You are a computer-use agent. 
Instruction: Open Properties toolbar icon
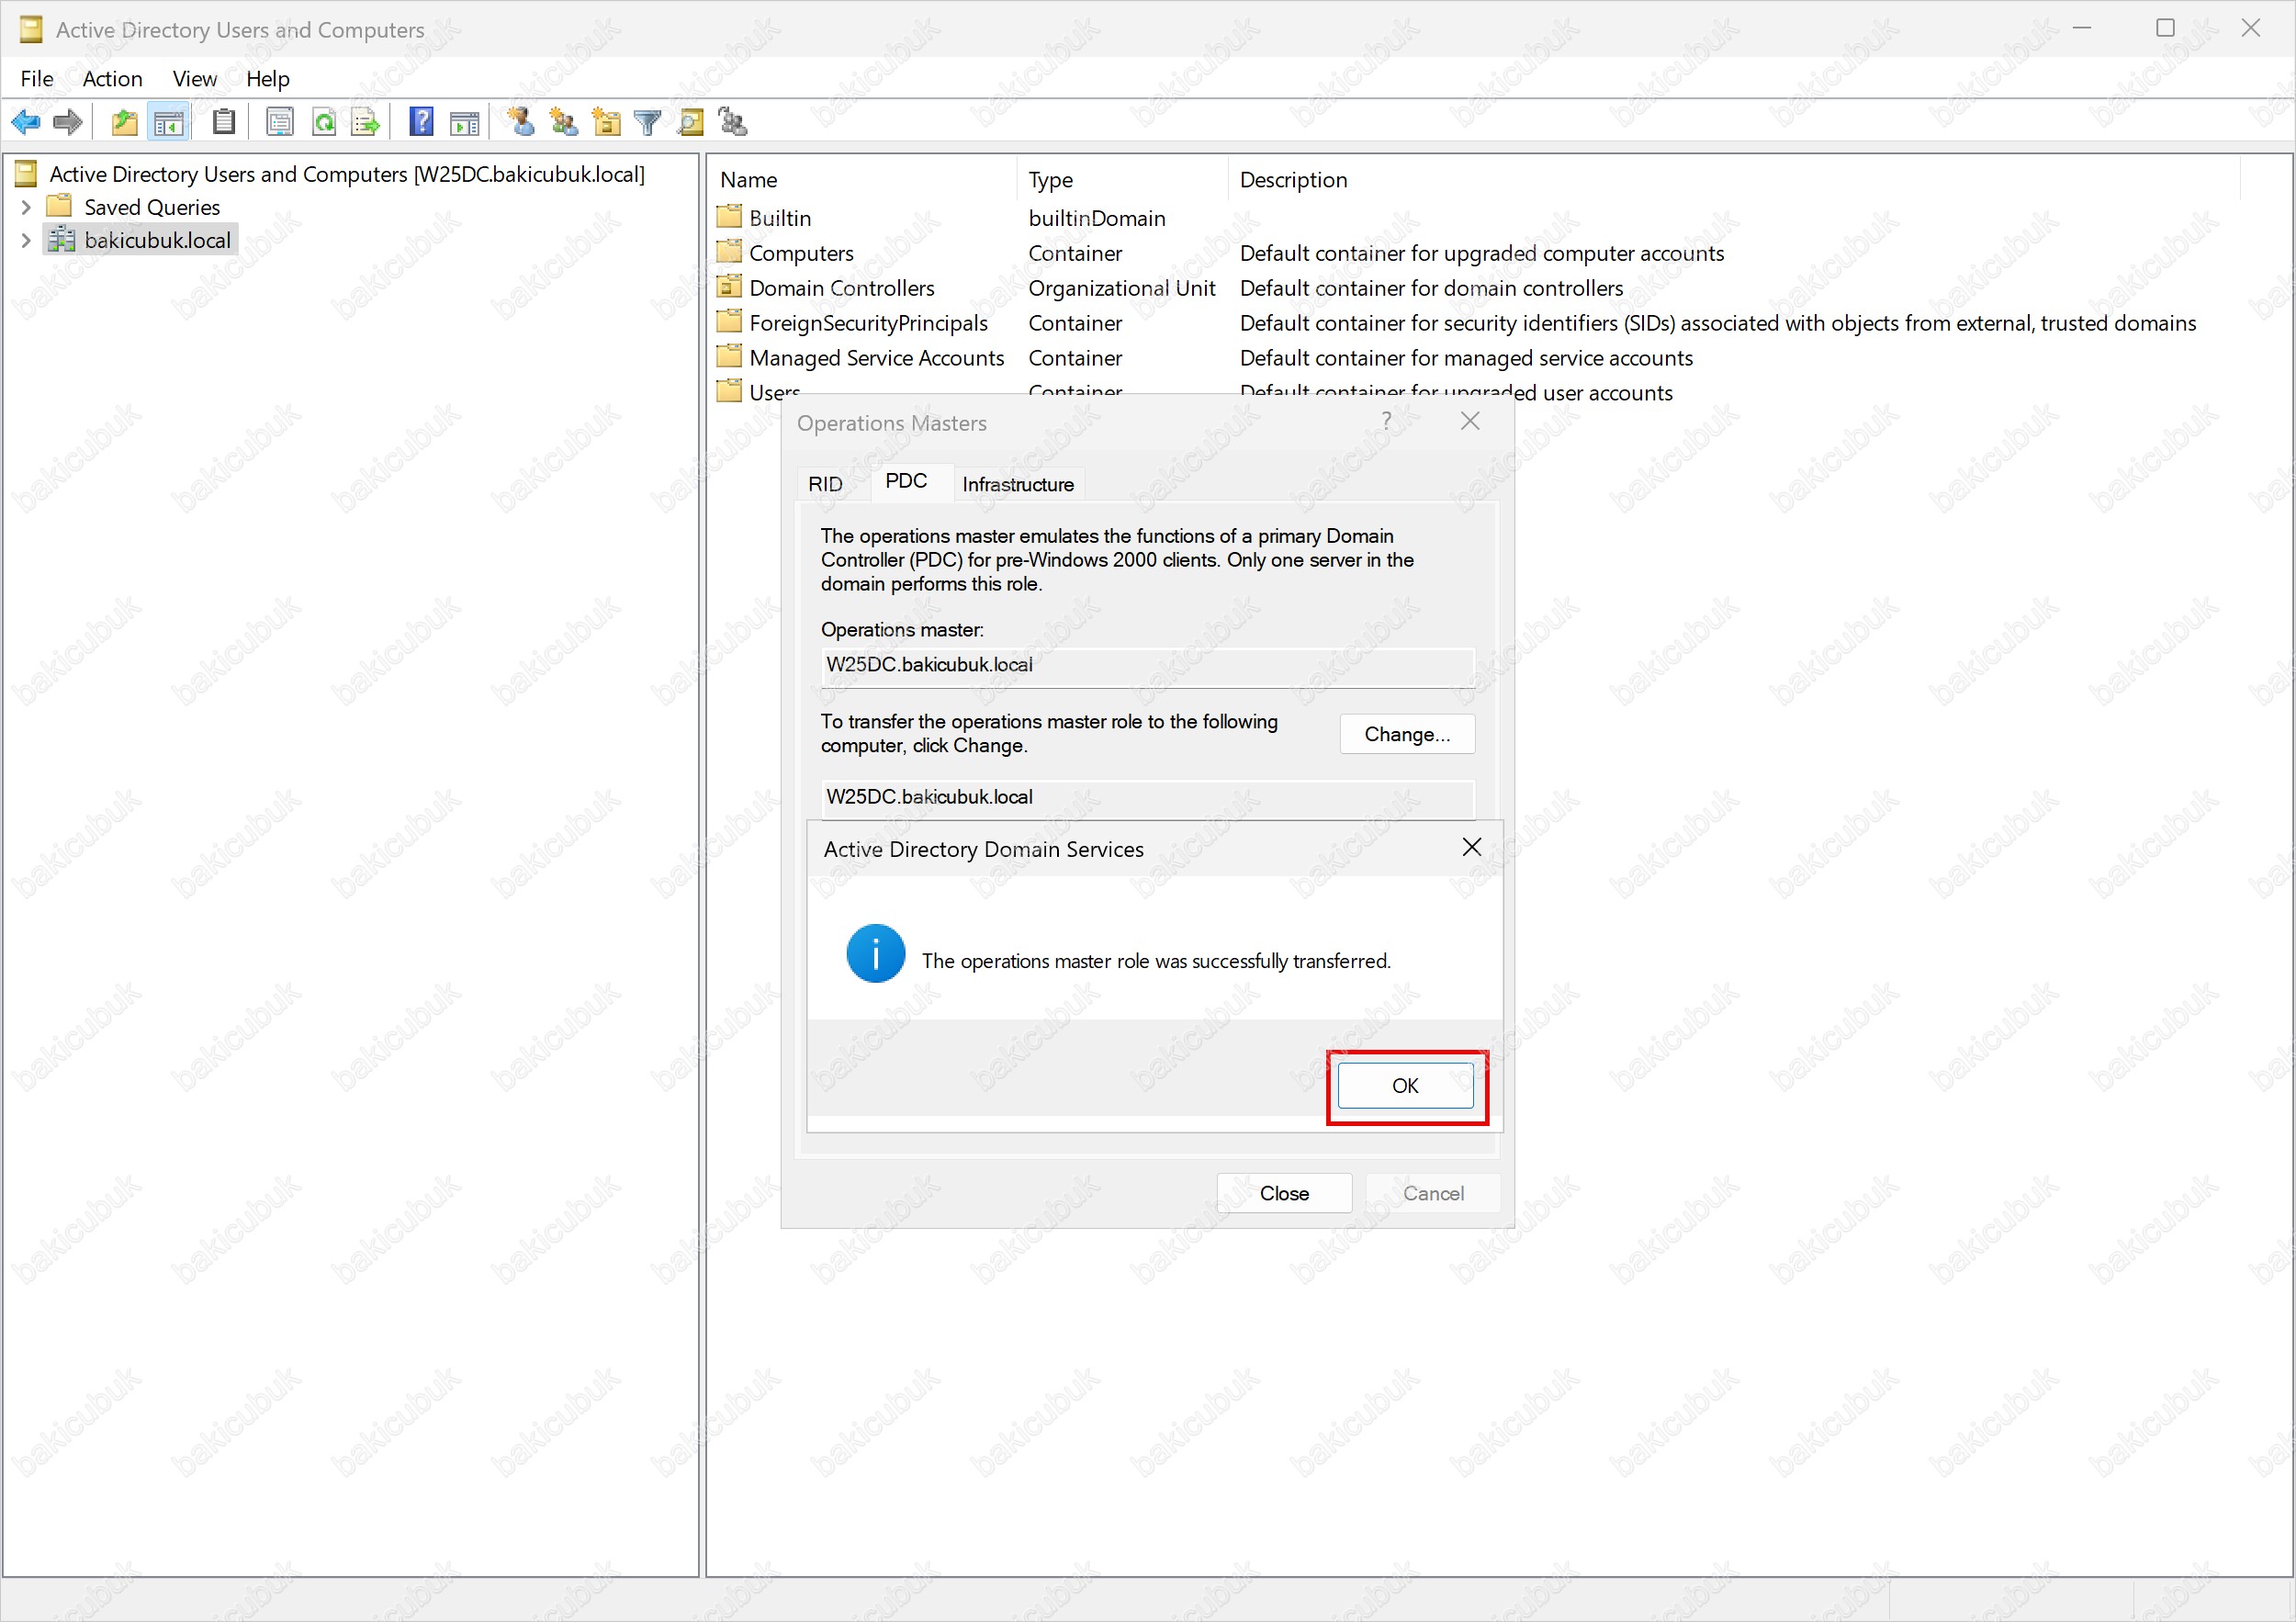click(280, 123)
